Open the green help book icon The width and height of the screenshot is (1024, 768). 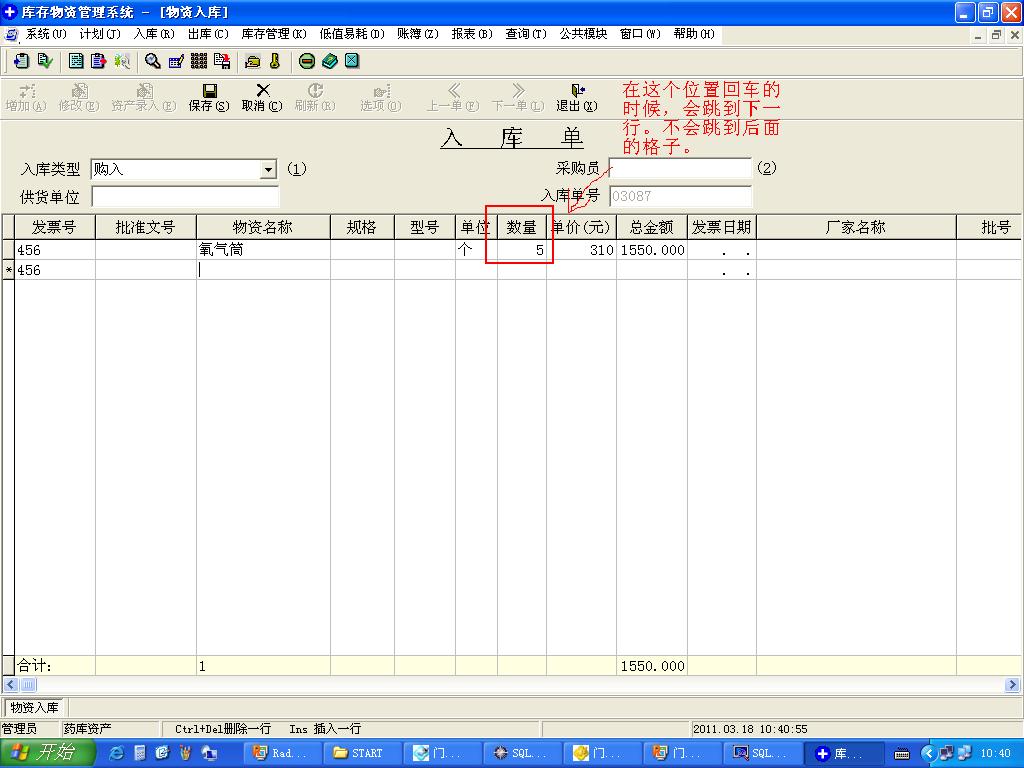click(x=329, y=61)
